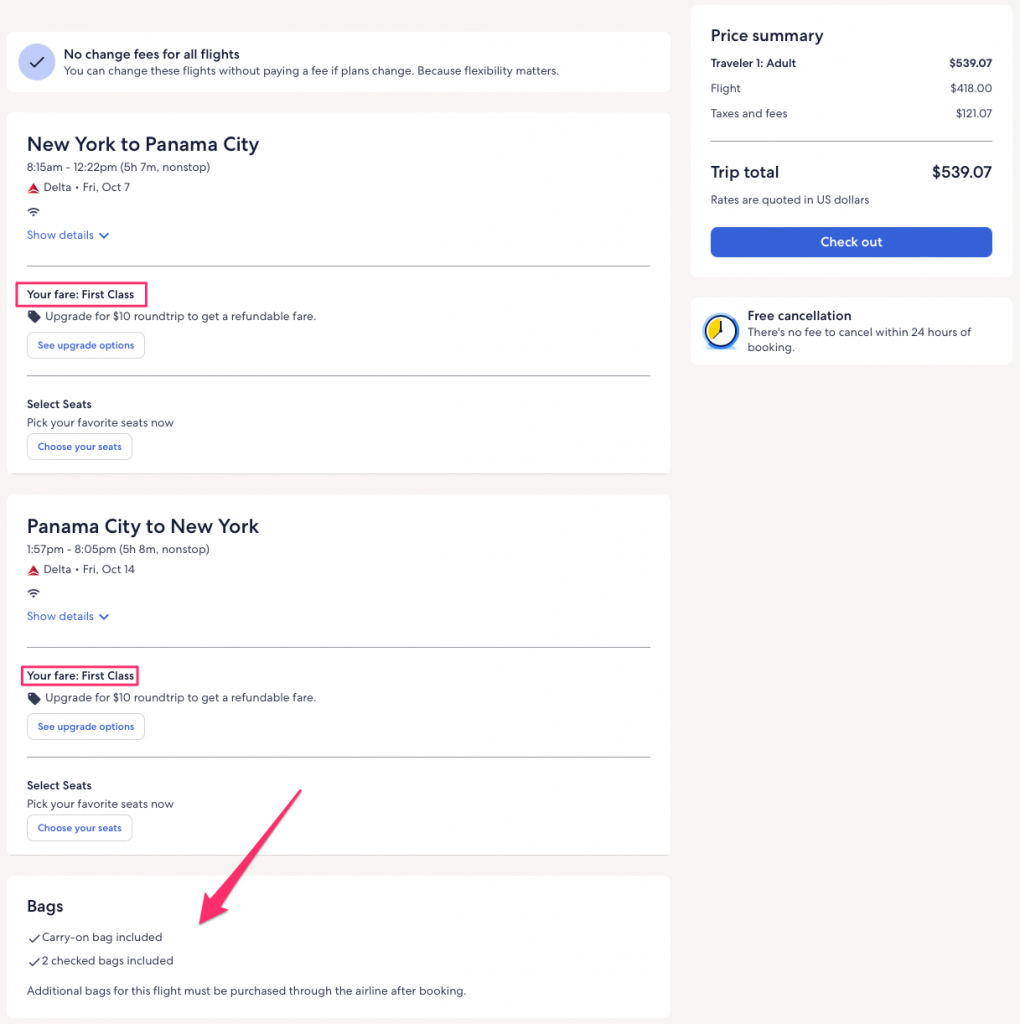Choose your seats for New York to Panama City

point(80,447)
